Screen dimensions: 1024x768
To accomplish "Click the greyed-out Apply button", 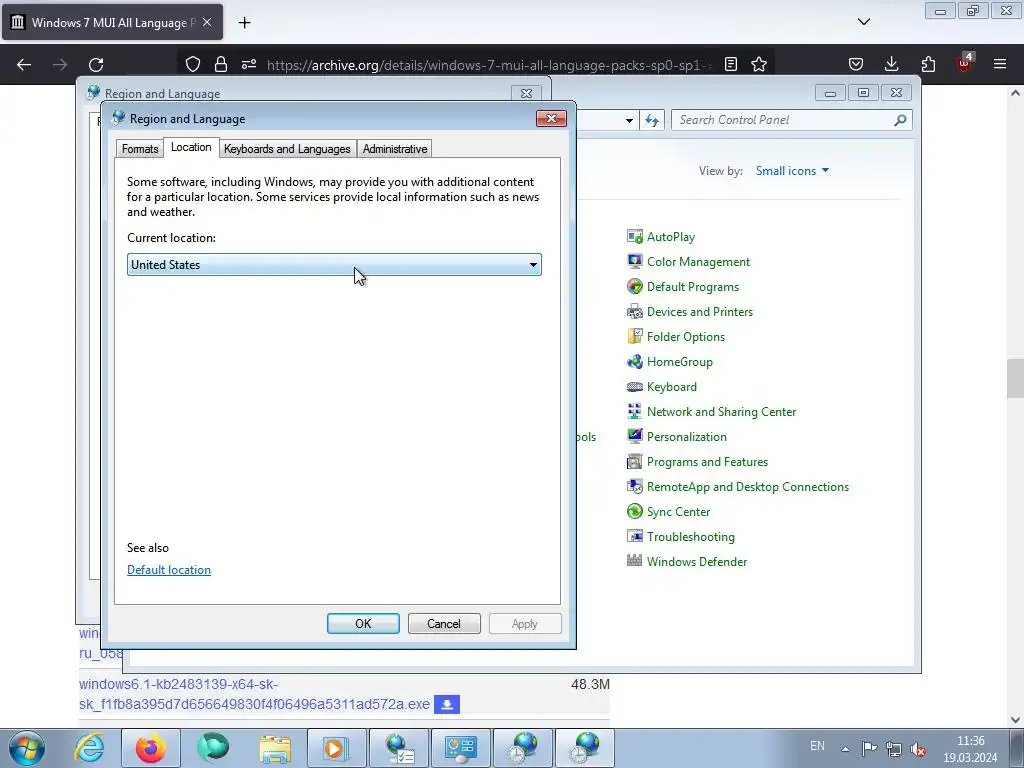I will point(525,624).
